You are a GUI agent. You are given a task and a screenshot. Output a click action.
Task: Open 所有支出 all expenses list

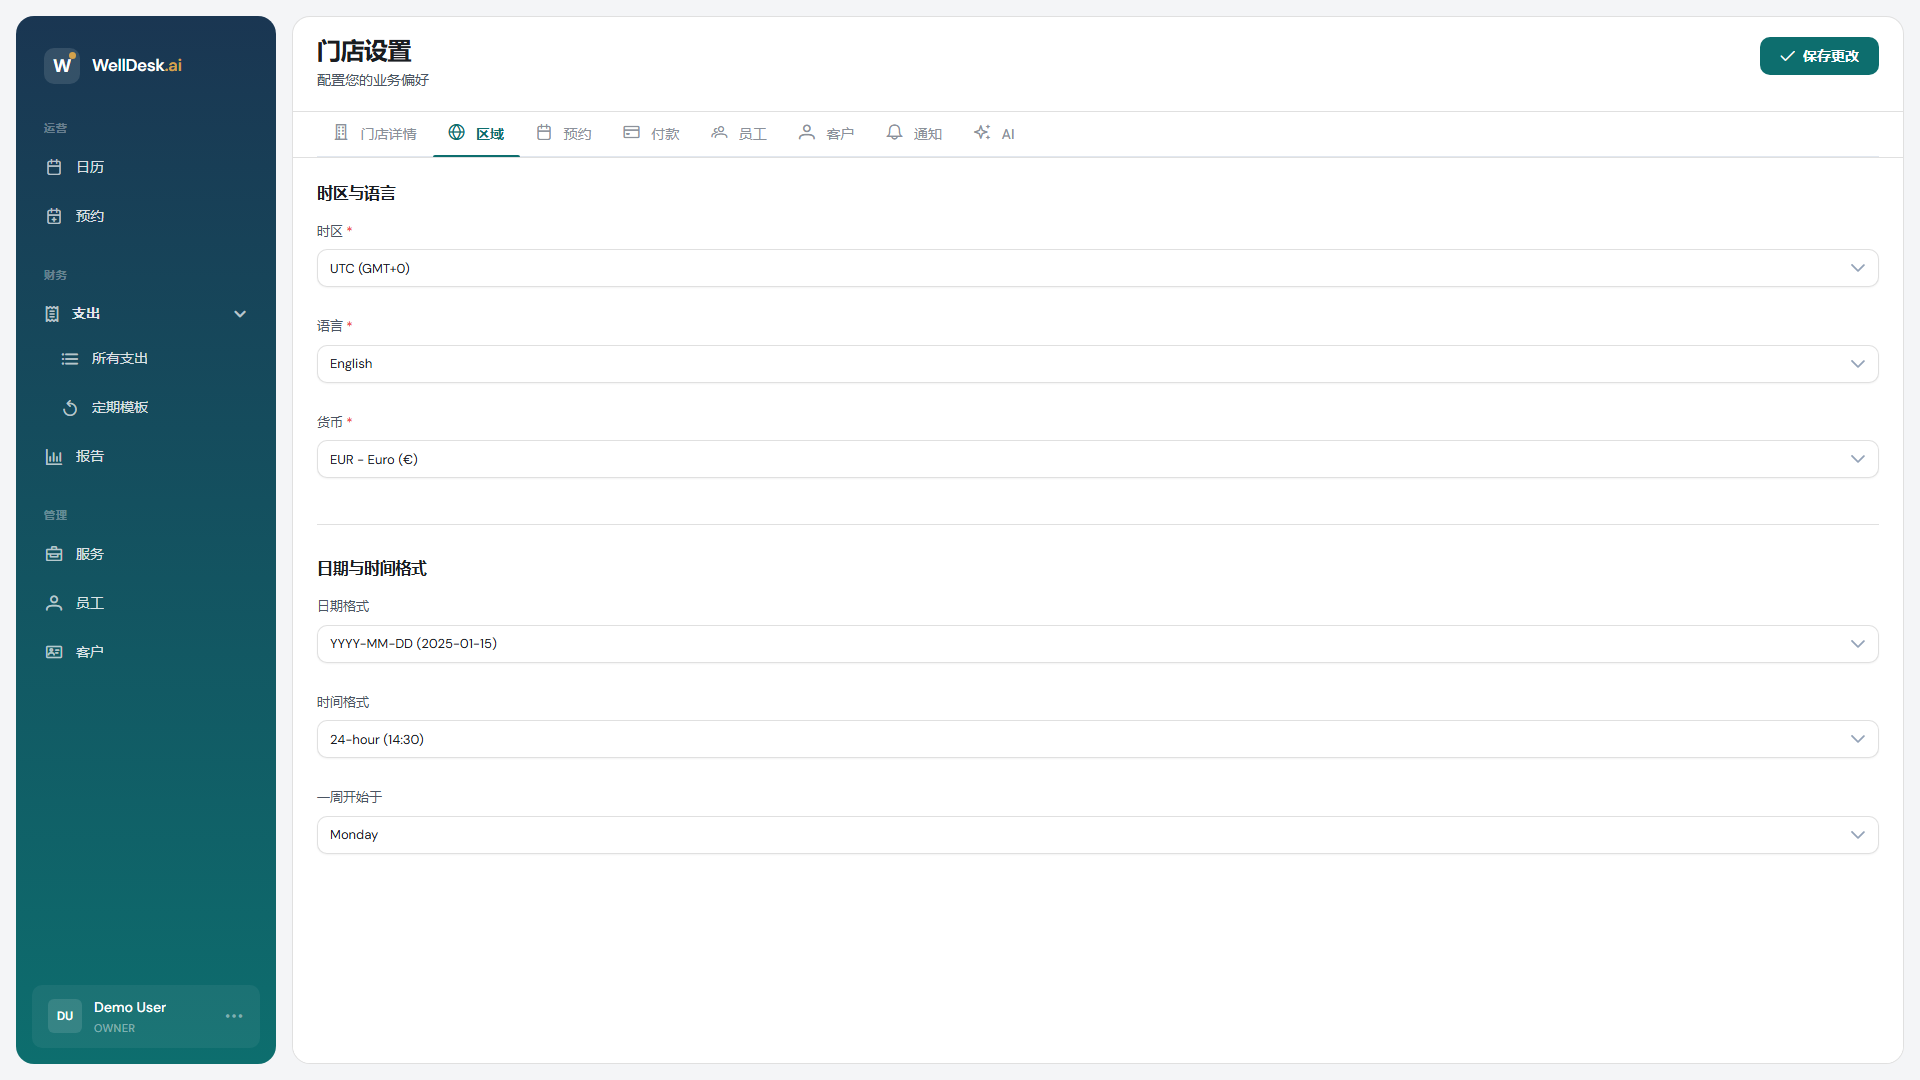[119, 358]
